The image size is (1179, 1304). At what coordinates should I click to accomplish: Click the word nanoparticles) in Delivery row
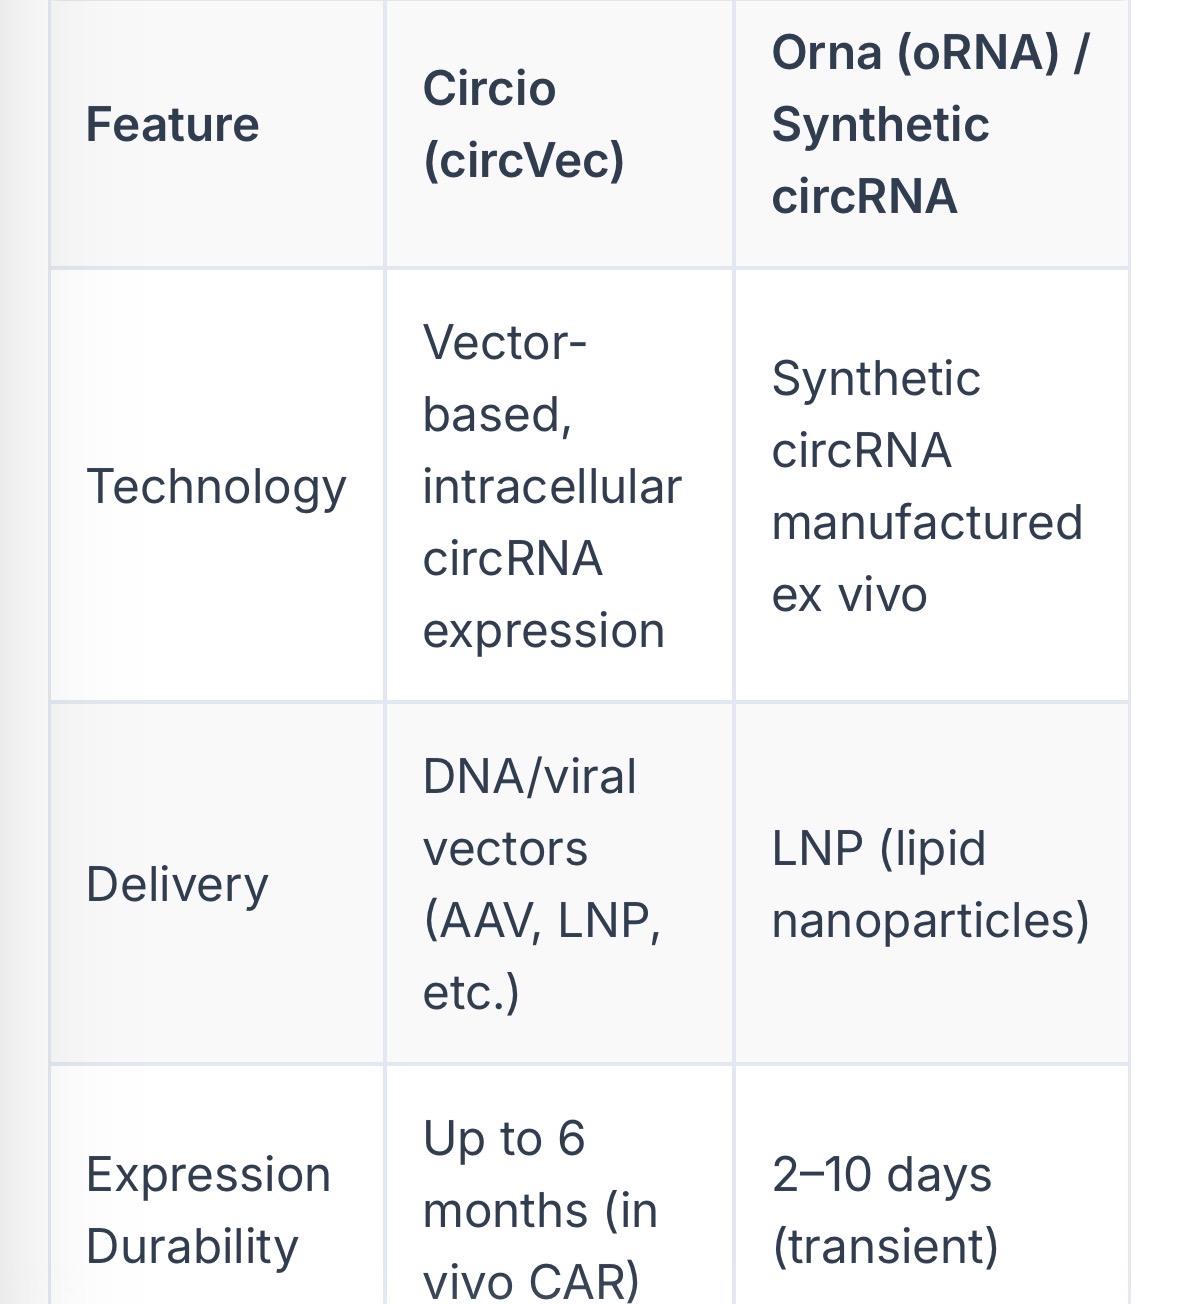click(x=930, y=921)
